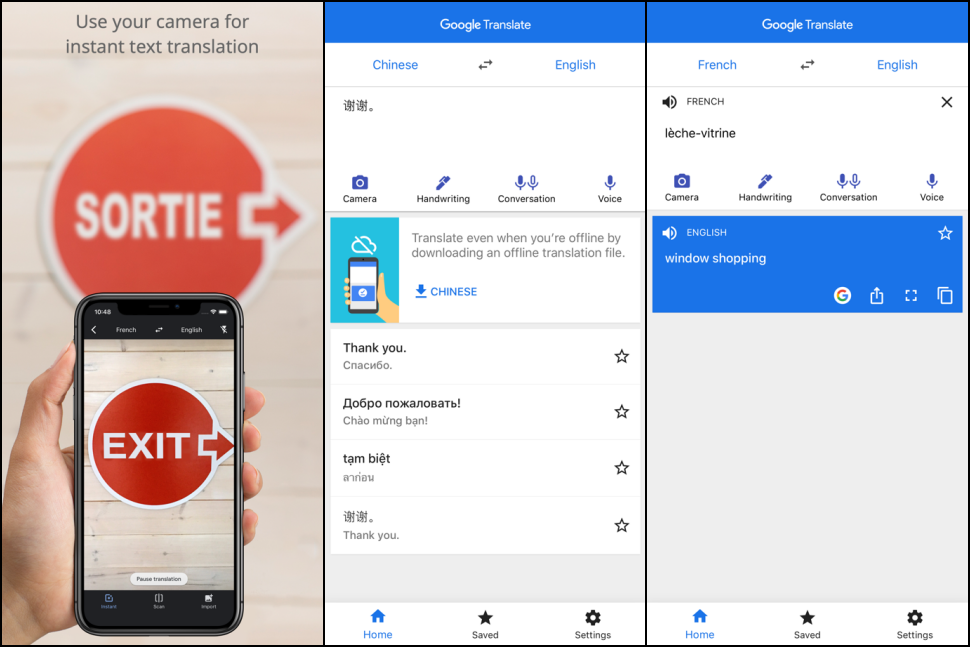The image size is (970, 647).
Task: Tap Pause translation in the phone mockup
Action: (159, 579)
